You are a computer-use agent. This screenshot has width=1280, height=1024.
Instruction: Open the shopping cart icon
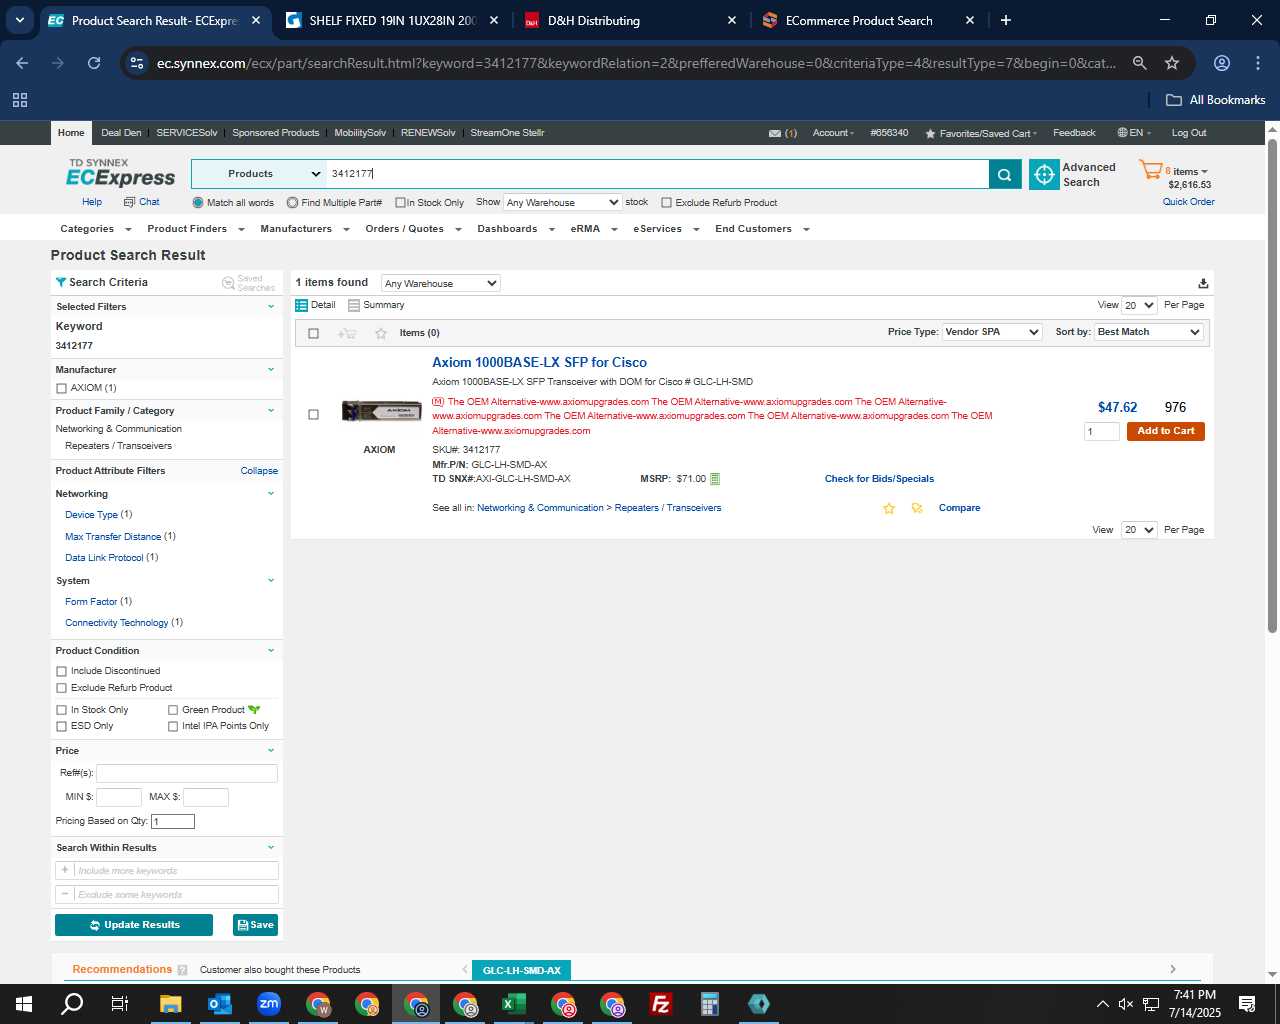(x=1150, y=170)
